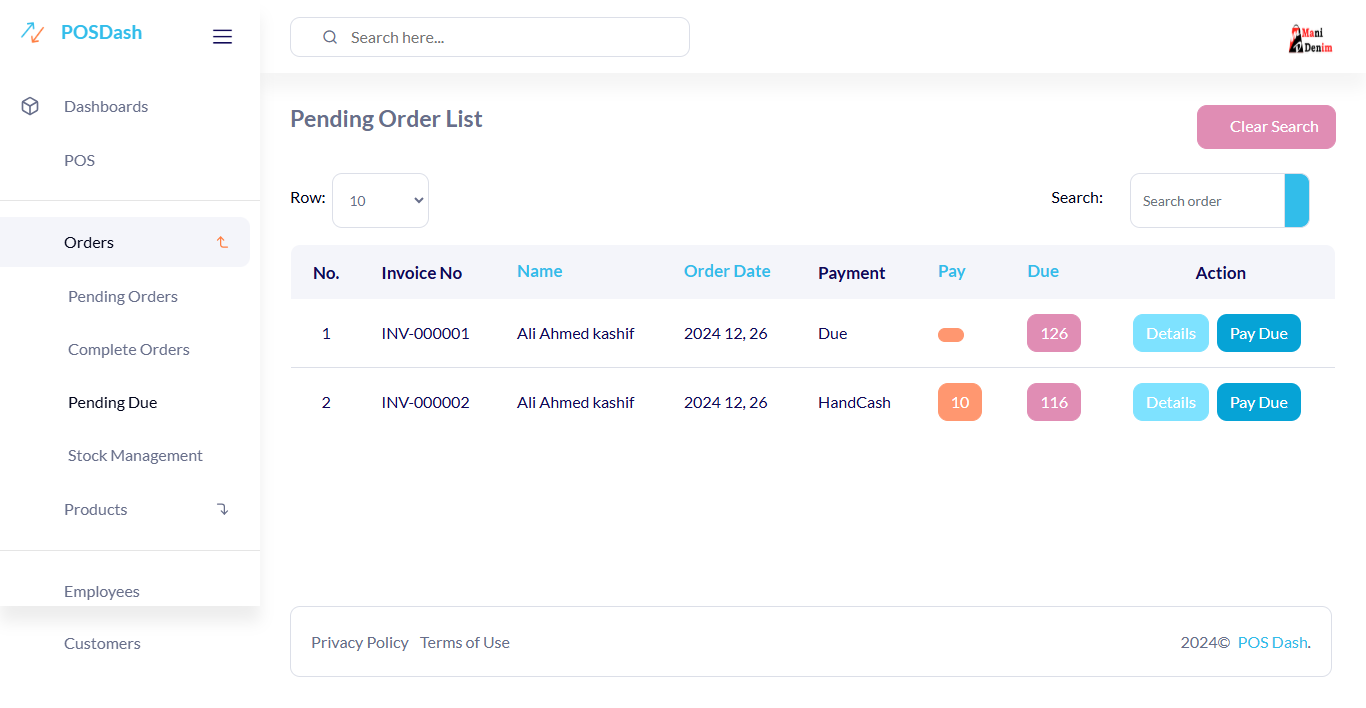This screenshot has width=1366, height=708.
Task: Click the Payment column header
Action: (x=852, y=273)
